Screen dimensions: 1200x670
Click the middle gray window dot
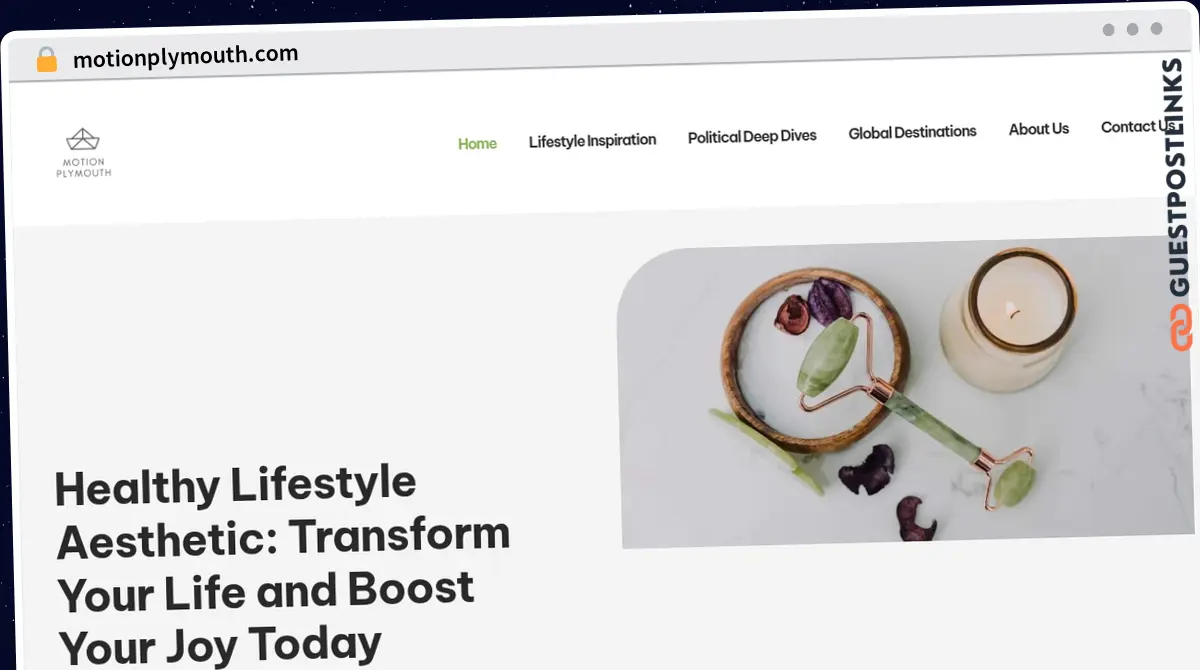tap(1132, 29)
